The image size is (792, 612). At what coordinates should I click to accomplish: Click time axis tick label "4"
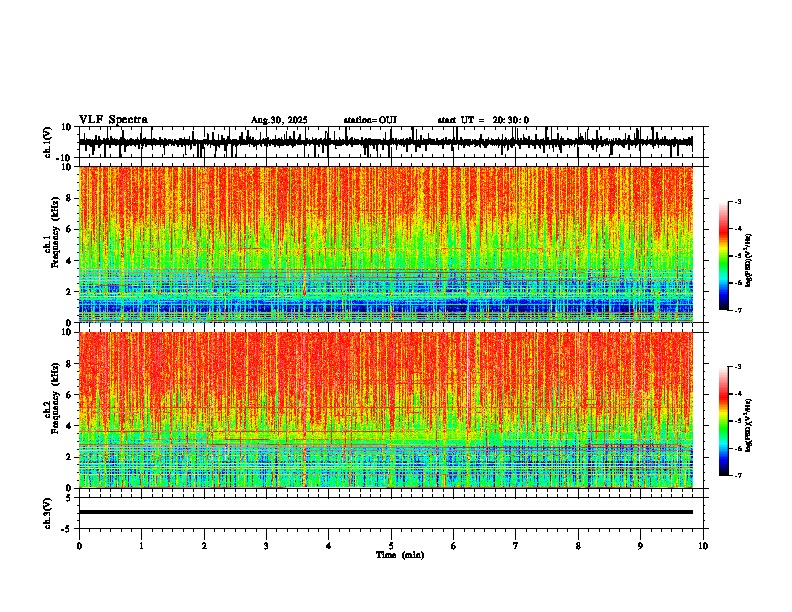coord(329,546)
